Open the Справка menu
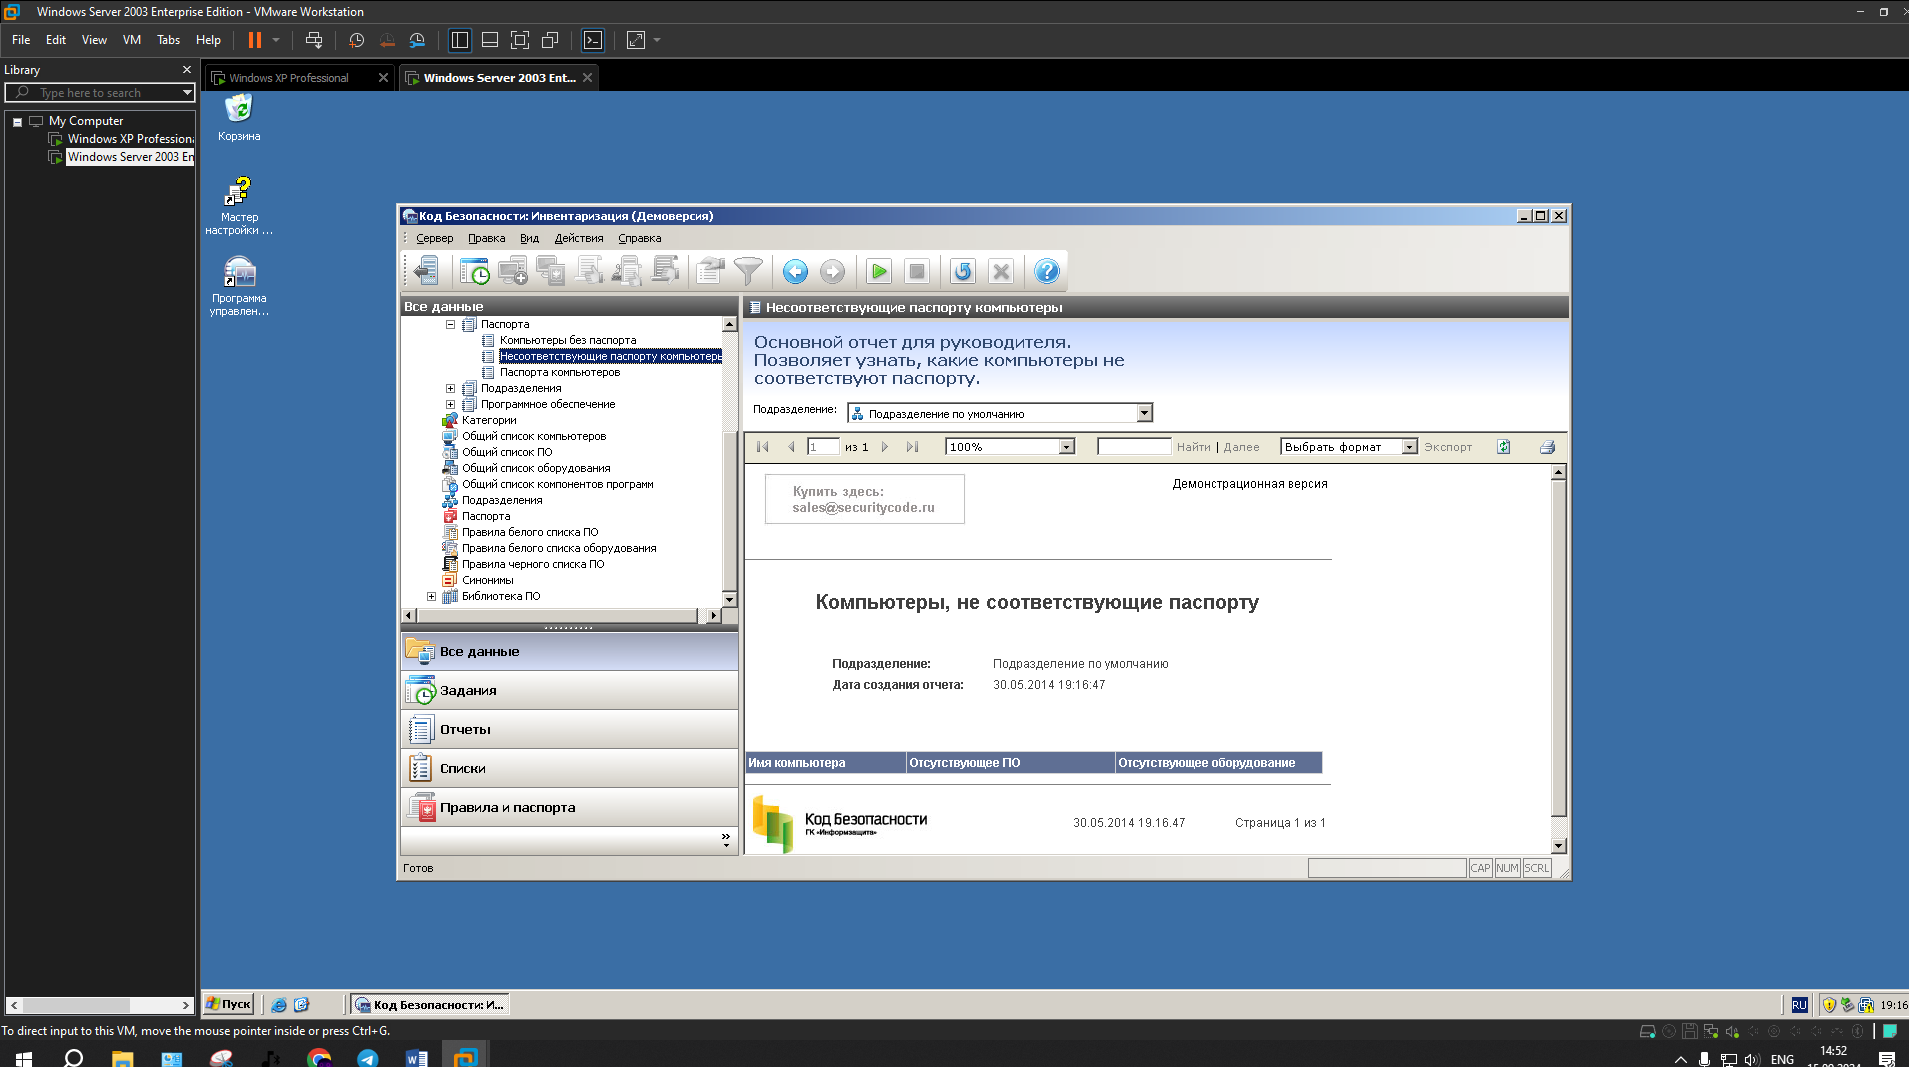This screenshot has width=1909, height=1067. pyautogui.click(x=640, y=238)
